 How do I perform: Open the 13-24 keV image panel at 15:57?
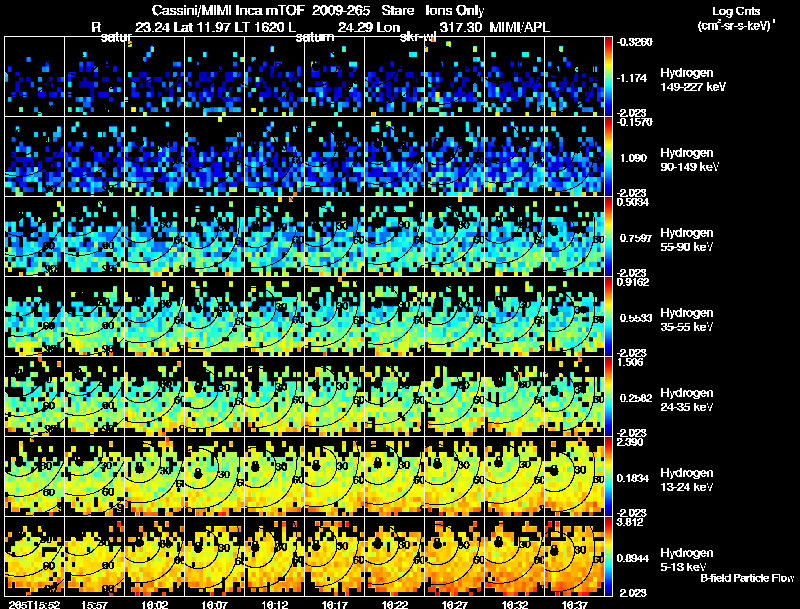94,476
